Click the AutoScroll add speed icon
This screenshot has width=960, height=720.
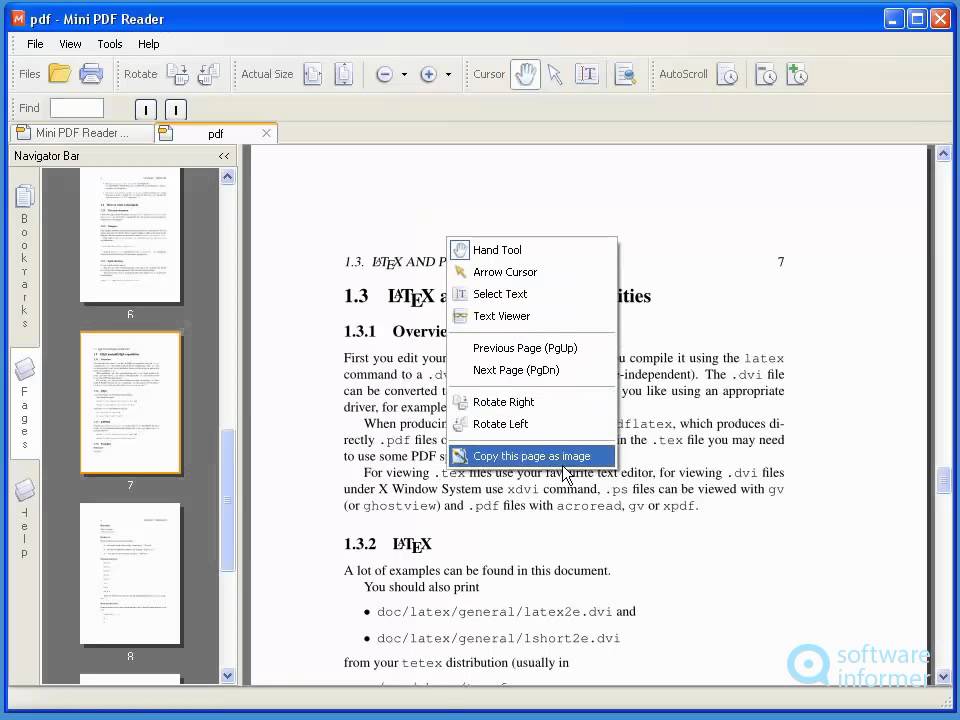[x=797, y=75]
